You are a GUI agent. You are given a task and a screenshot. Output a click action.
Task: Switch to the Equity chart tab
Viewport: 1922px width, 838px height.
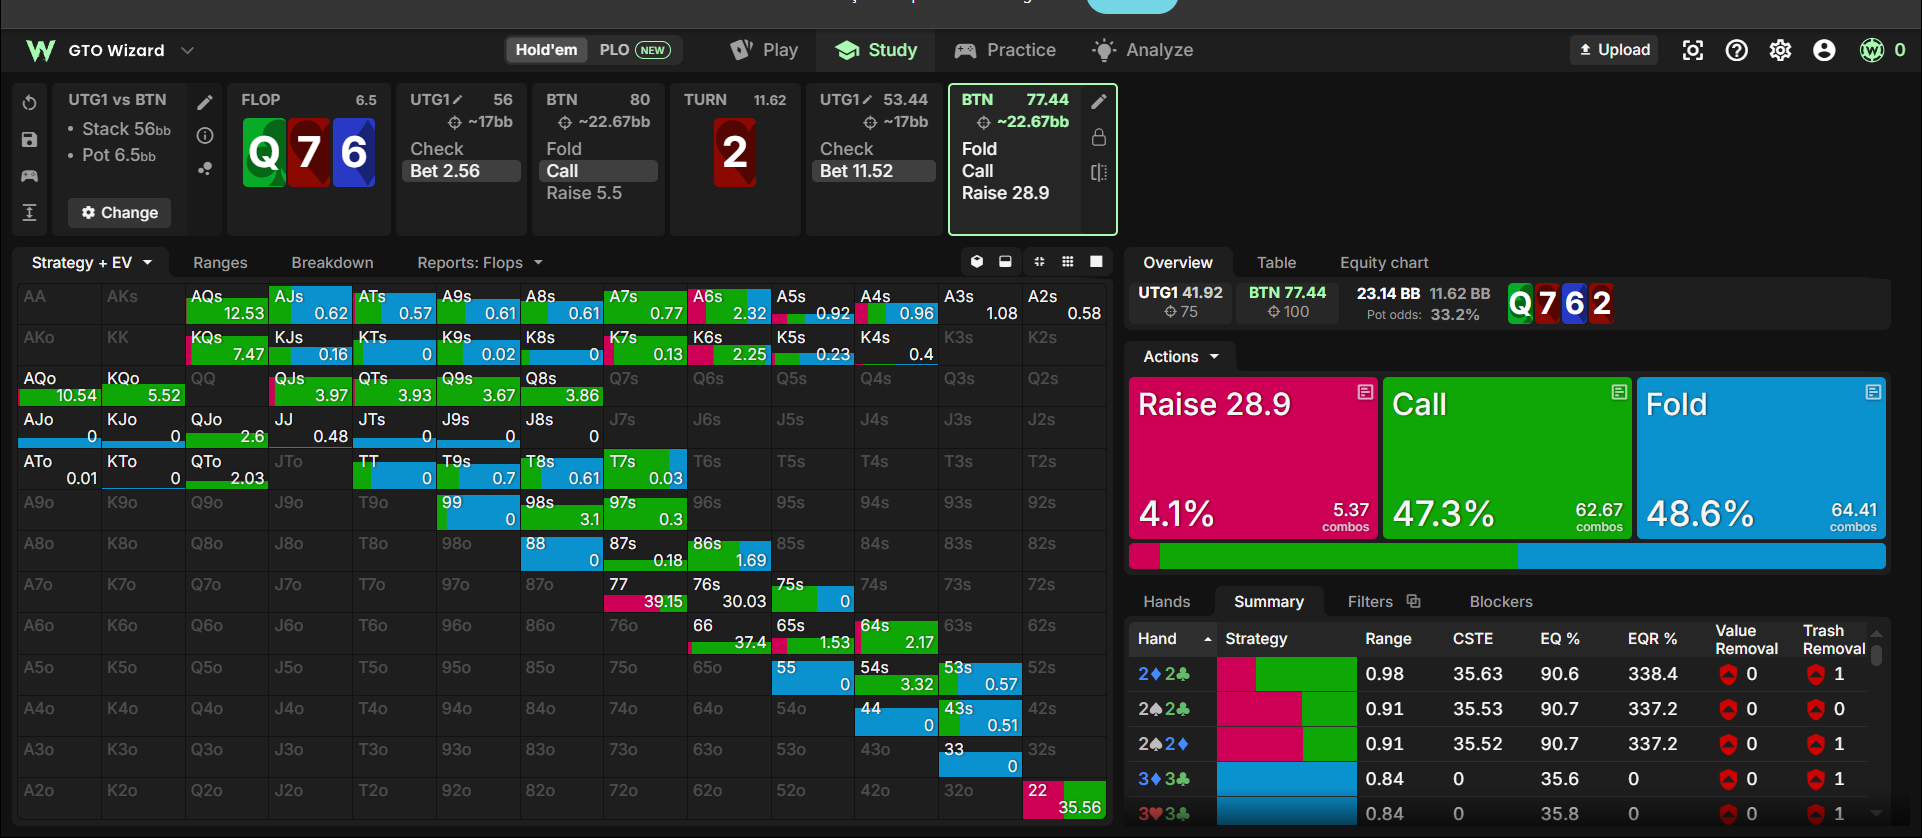click(1384, 262)
